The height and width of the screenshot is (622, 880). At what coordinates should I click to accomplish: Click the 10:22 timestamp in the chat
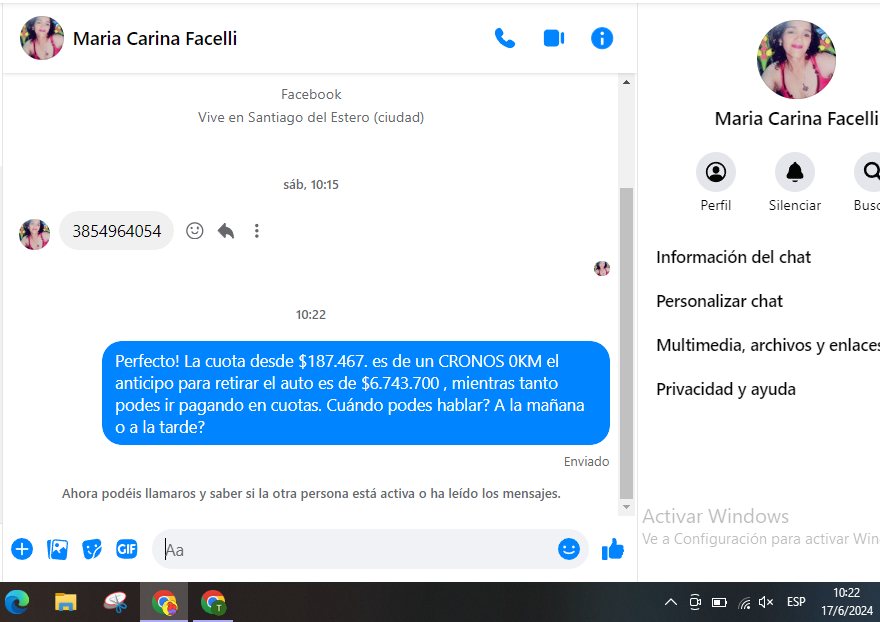click(311, 314)
